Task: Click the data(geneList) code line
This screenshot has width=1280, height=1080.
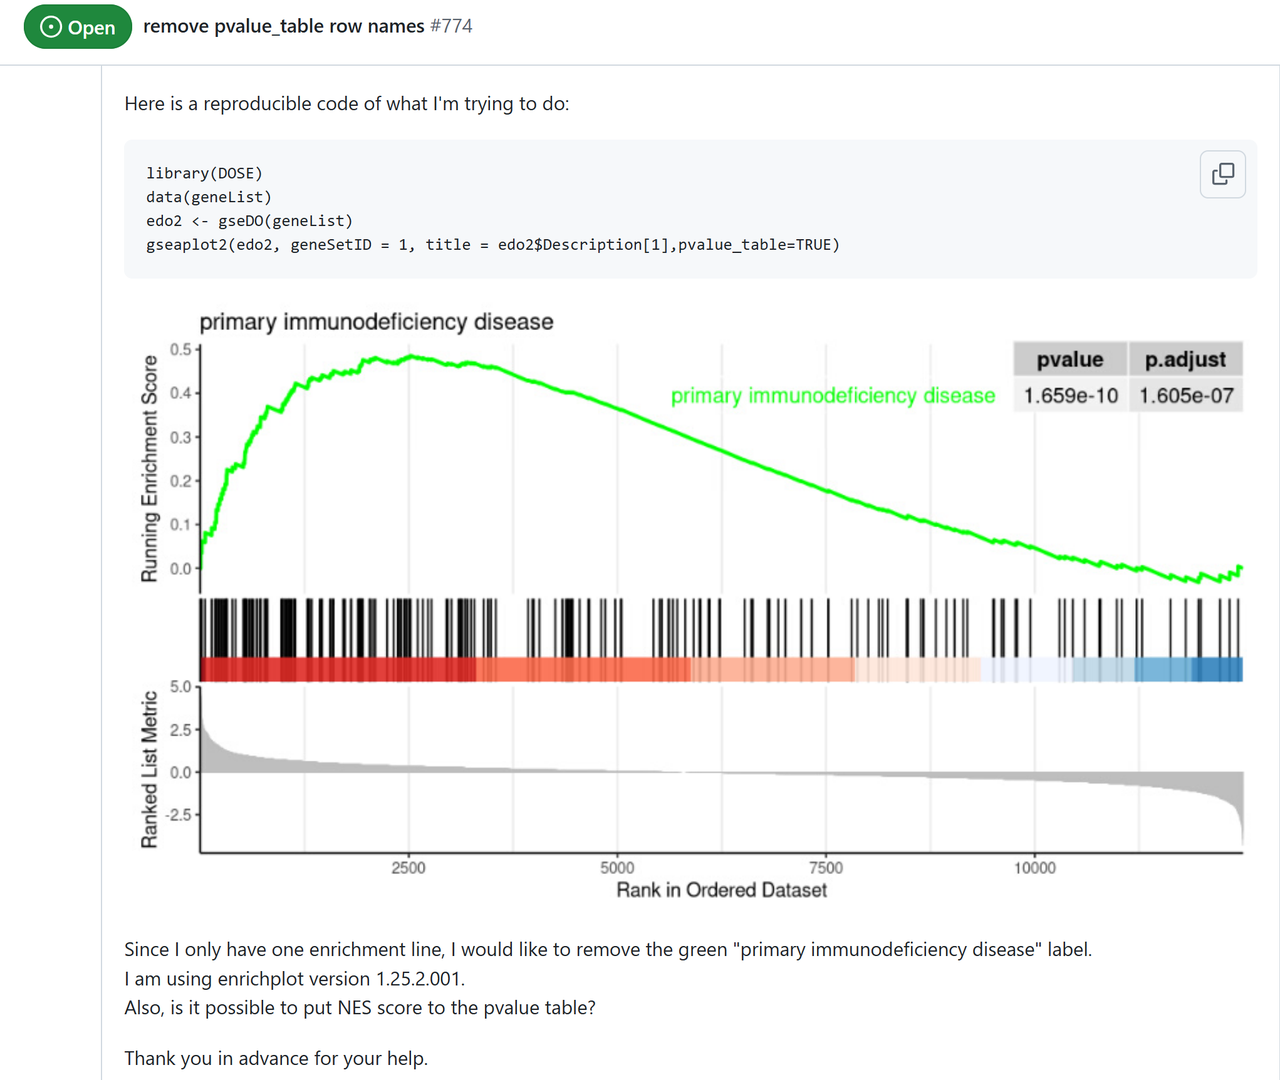Action: [208, 197]
